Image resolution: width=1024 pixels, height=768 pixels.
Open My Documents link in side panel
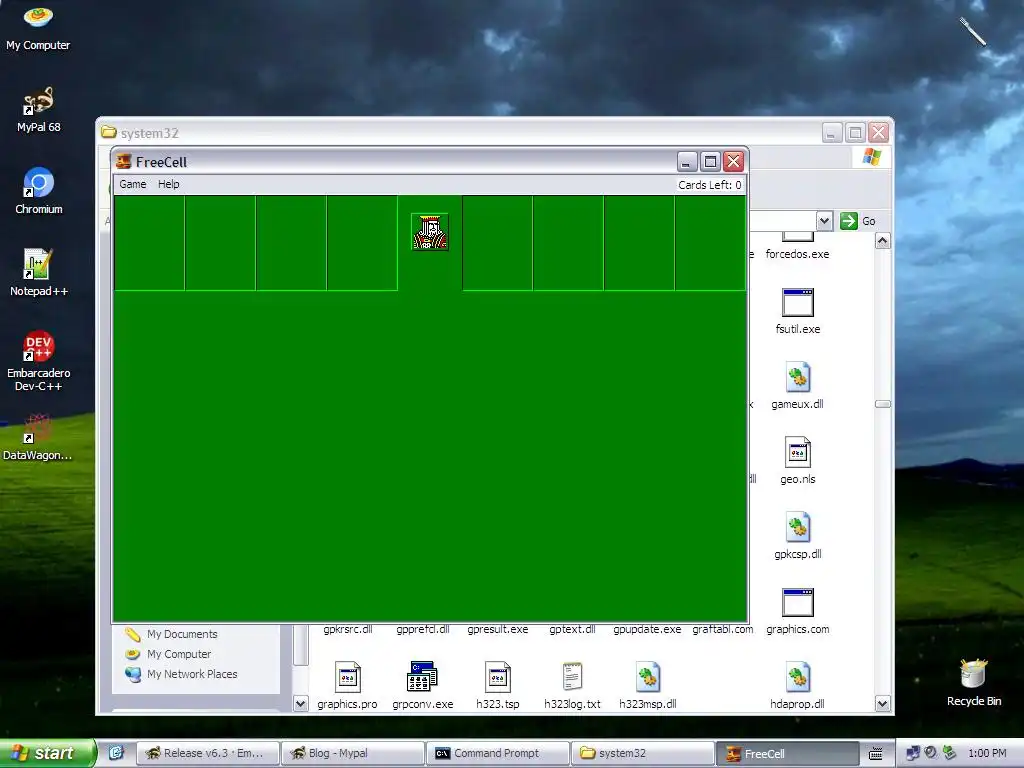(182, 634)
